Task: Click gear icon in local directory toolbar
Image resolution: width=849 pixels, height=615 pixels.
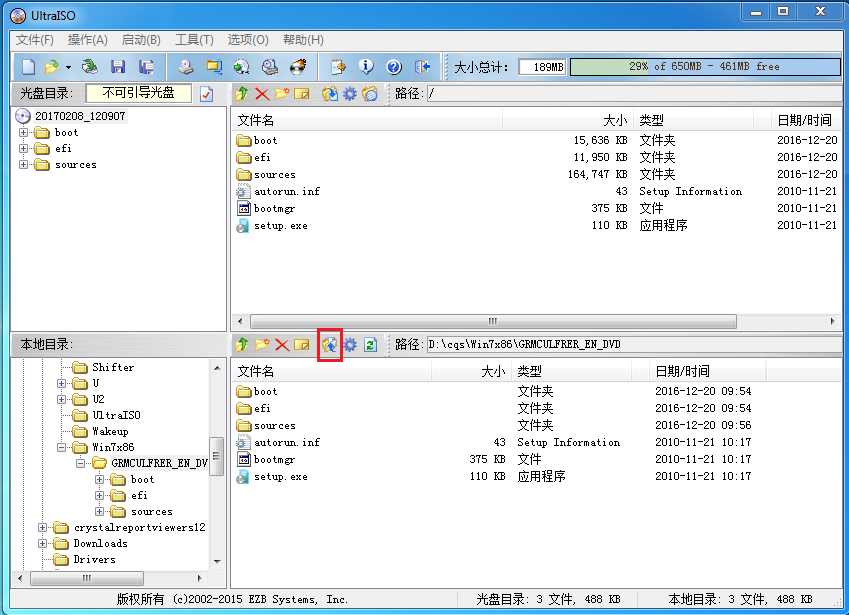Action: 350,344
